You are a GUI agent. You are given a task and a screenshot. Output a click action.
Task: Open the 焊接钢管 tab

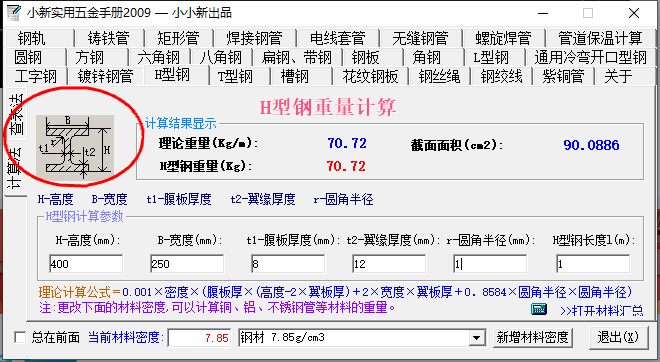coord(255,38)
